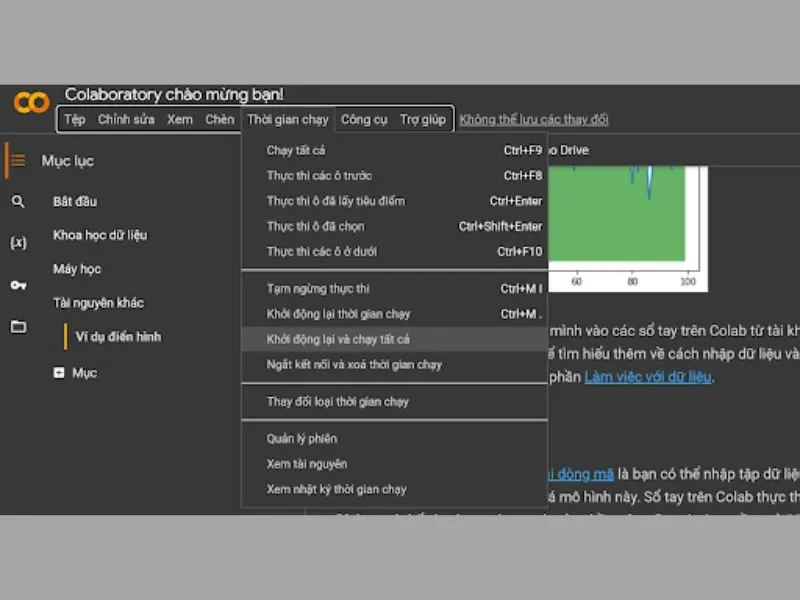Go to Bắt đầu section in contents
This screenshot has height=600, width=800.
(75, 202)
